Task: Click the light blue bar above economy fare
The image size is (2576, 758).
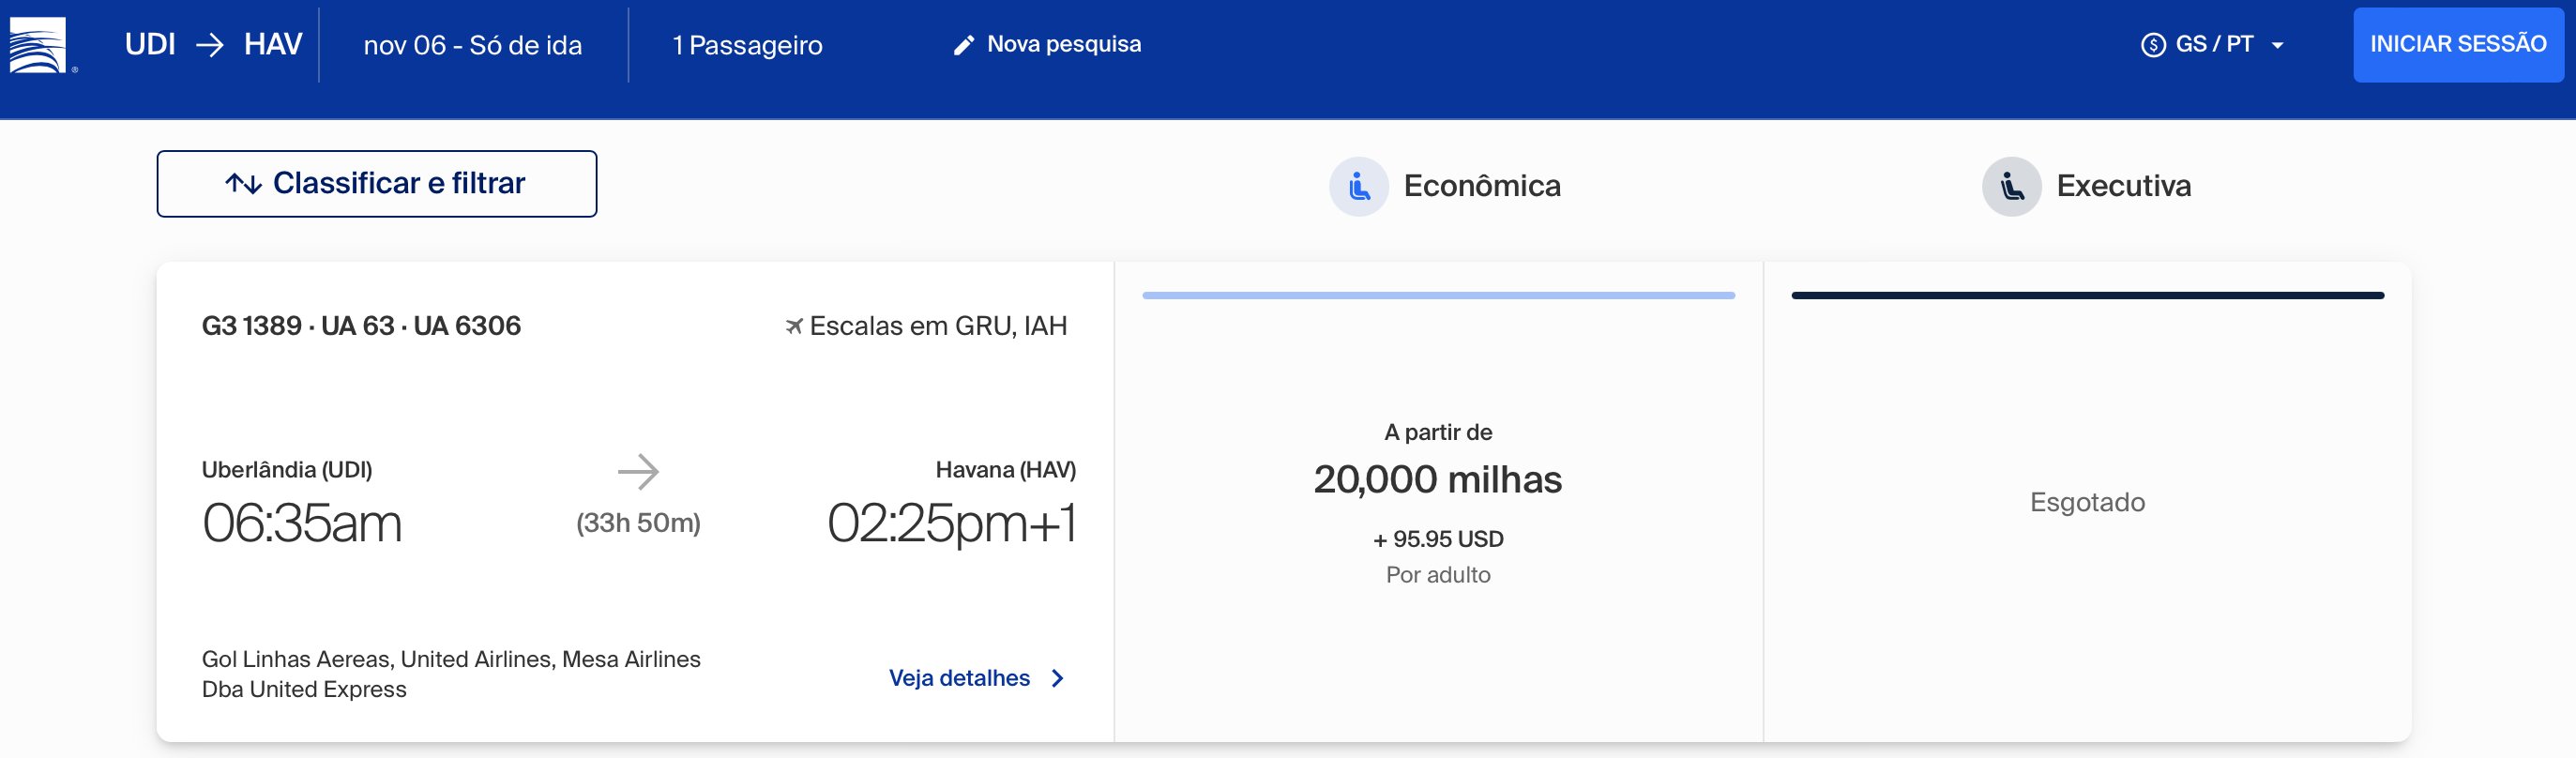Action: click(x=1438, y=295)
